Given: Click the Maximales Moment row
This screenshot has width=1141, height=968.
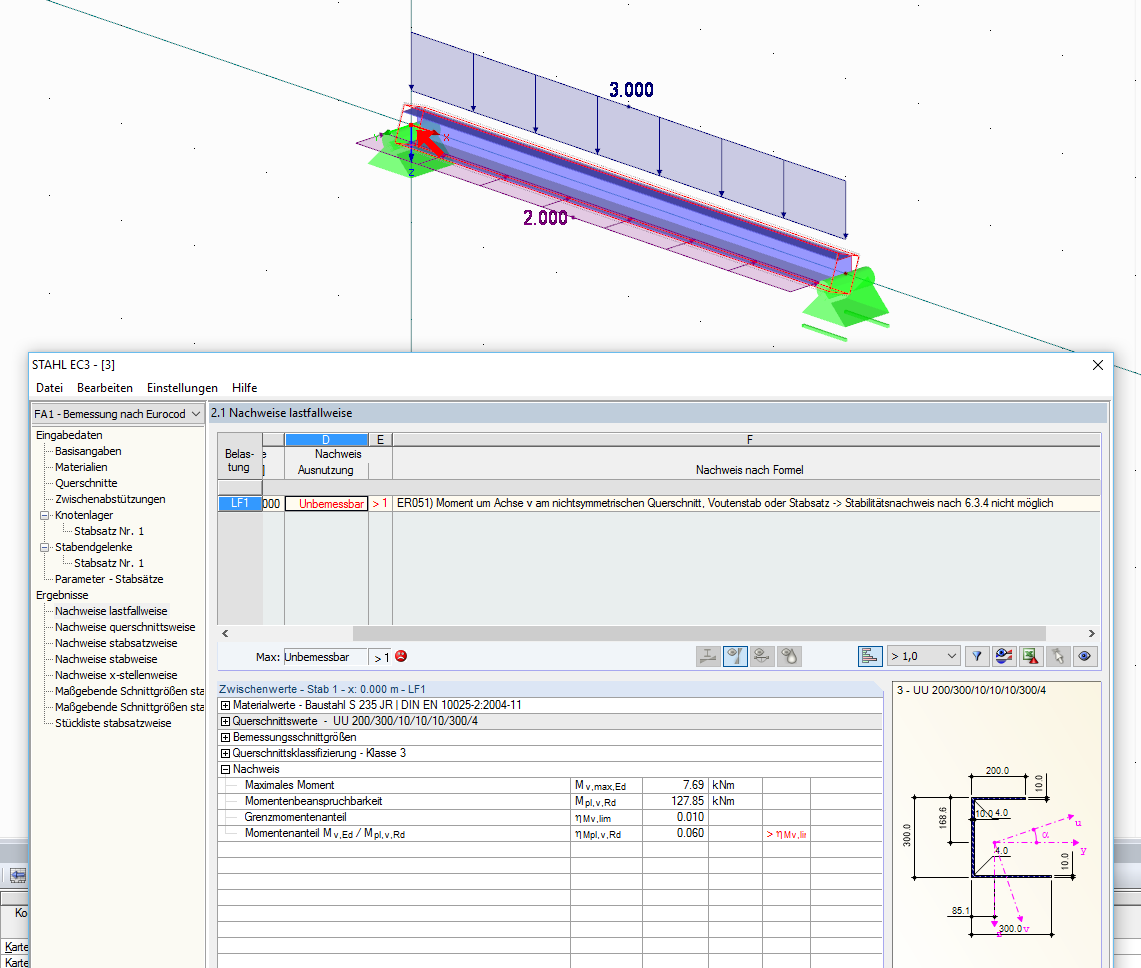Looking at the screenshot, I should tap(549, 785).
